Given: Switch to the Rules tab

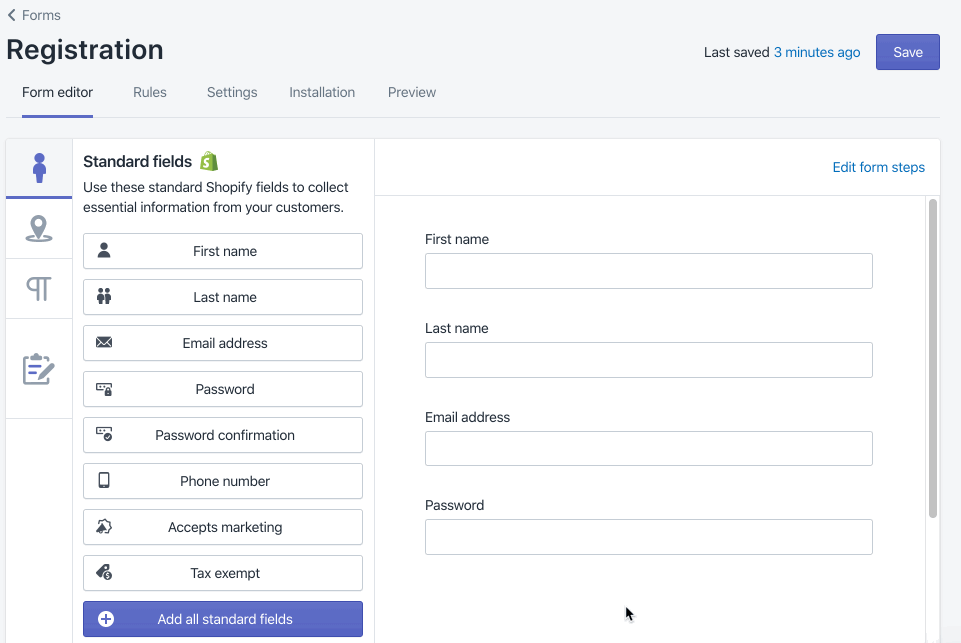Looking at the screenshot, I should (150, 92).
